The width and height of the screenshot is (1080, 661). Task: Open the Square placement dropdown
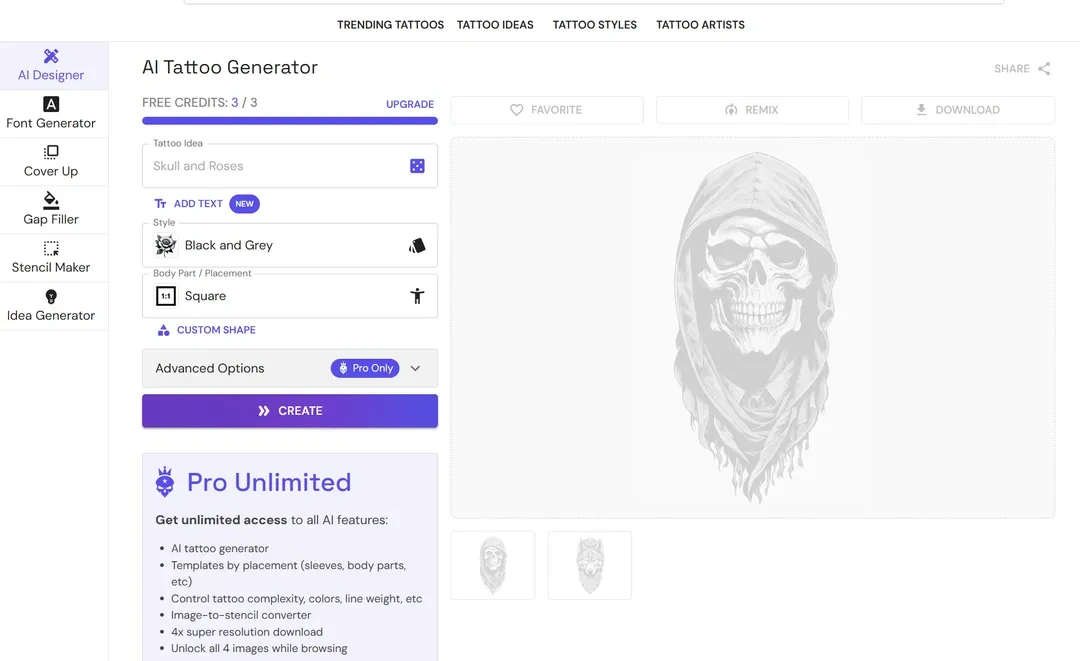(290, 296)
